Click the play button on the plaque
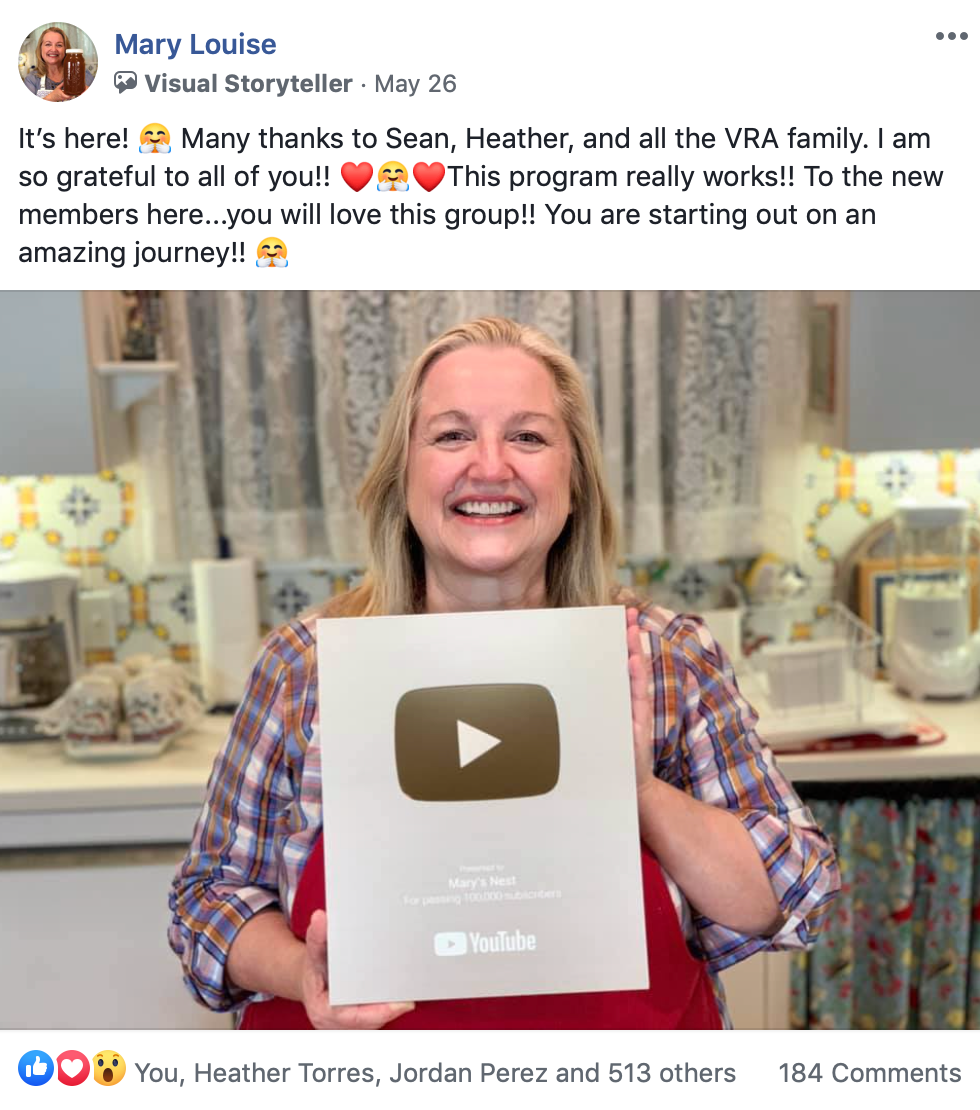This screenshot has height=1110, width=980. point(477,743)
